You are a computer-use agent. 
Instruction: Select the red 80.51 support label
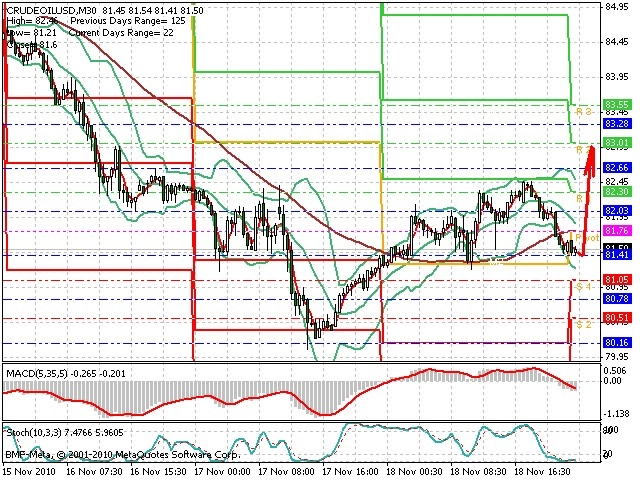617,318
